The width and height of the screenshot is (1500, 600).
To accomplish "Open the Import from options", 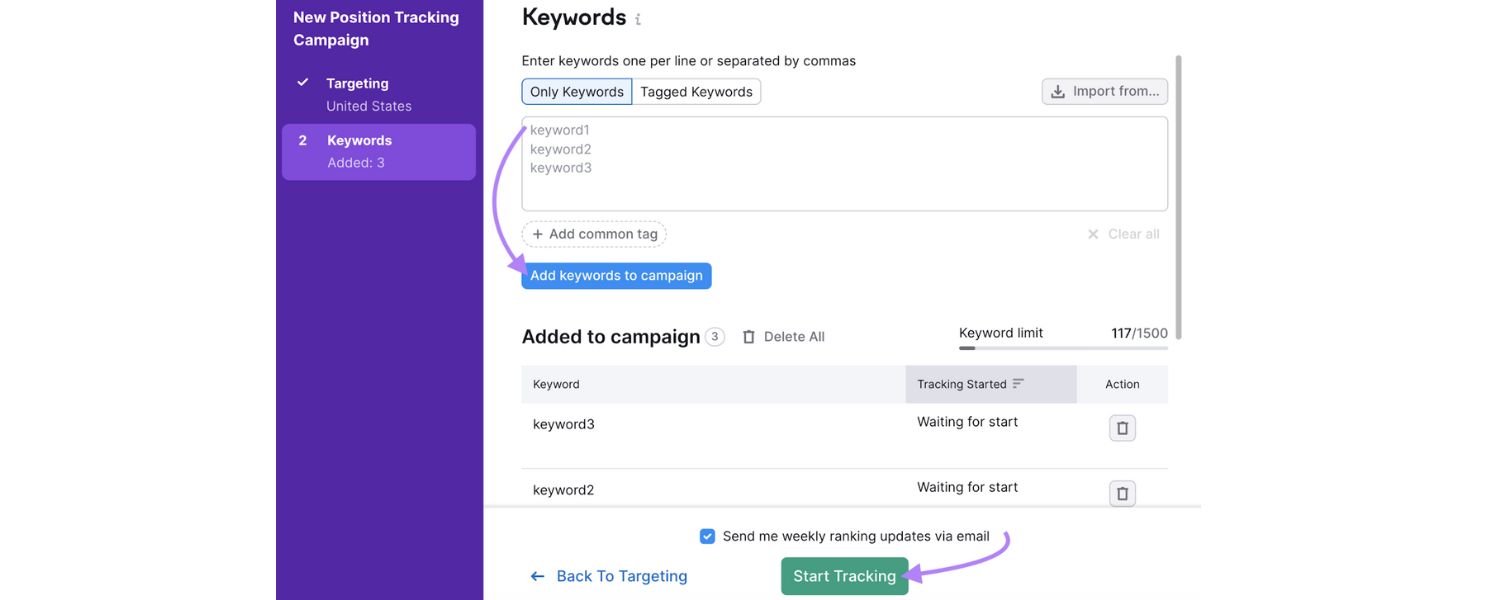I will [x=1104, y=90].
